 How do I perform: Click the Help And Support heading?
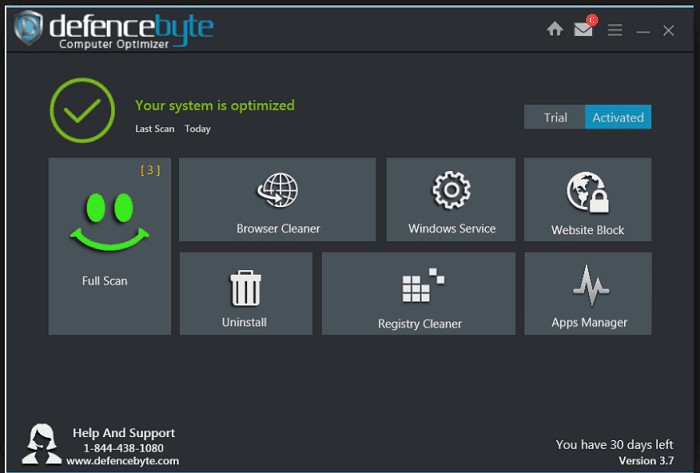(x=124, y=433)
